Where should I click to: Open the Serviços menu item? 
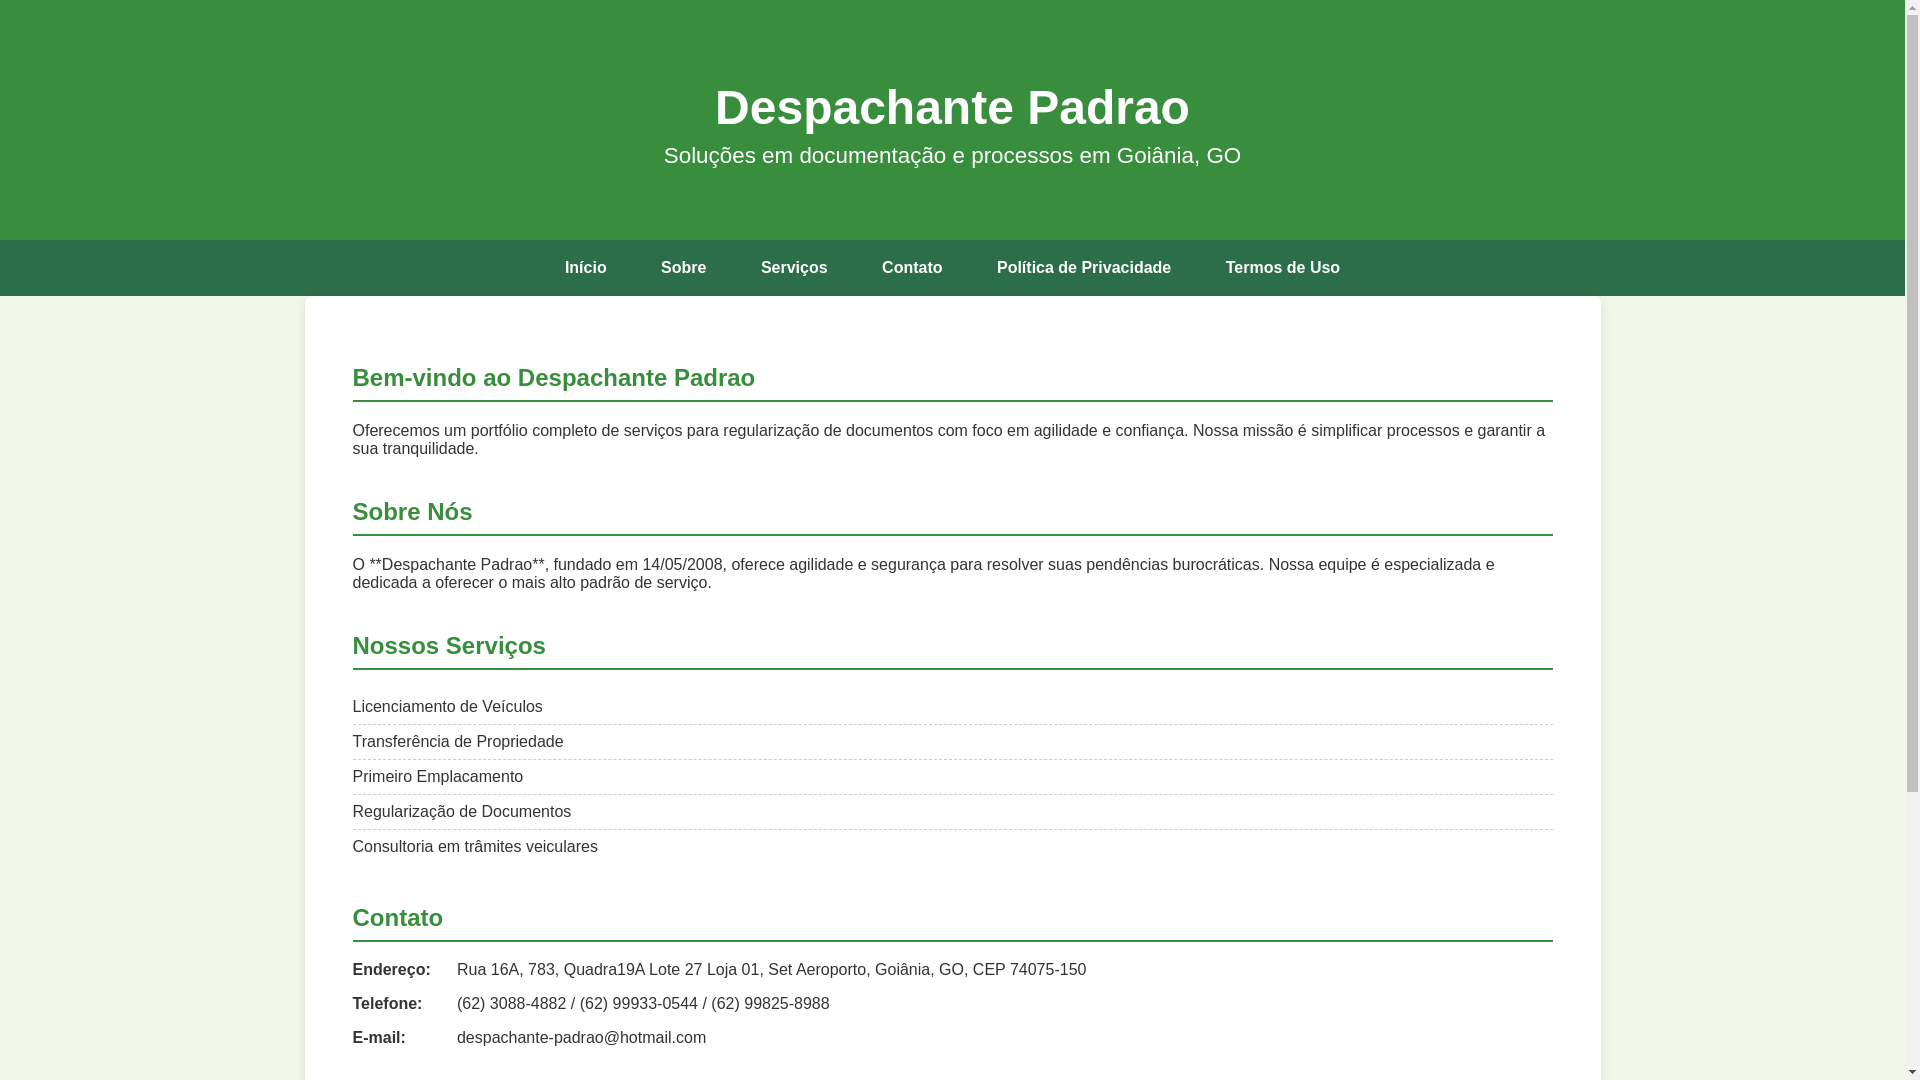794,268
